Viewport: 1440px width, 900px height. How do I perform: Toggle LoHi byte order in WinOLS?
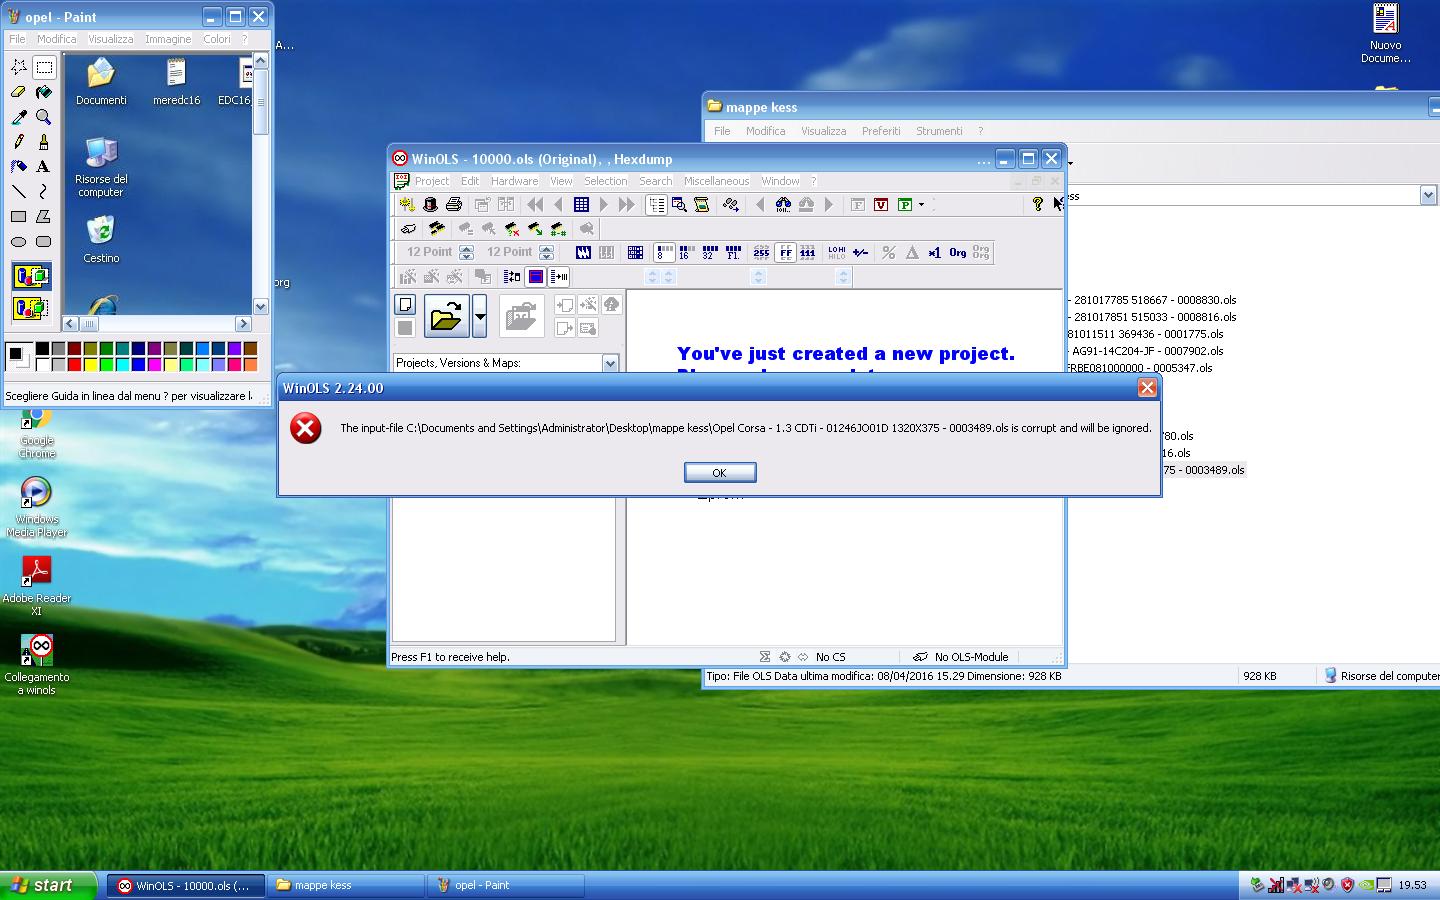(x=837, y=253)
